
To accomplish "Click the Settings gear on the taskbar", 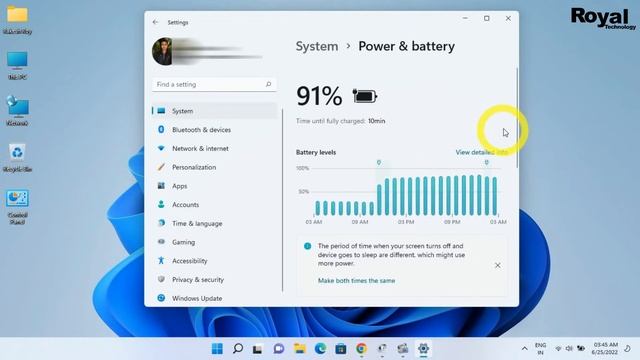I will coord(423,349).
